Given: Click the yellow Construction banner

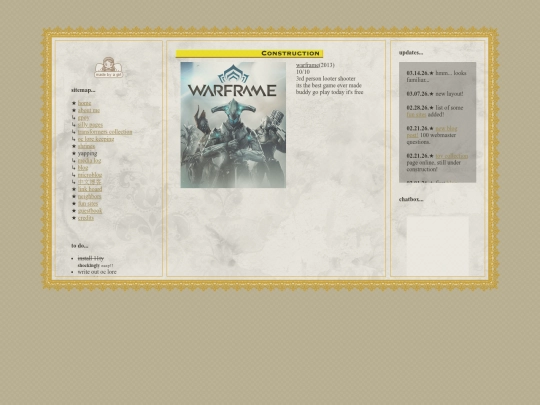Looking at the screenshot, I should (249, 53).
